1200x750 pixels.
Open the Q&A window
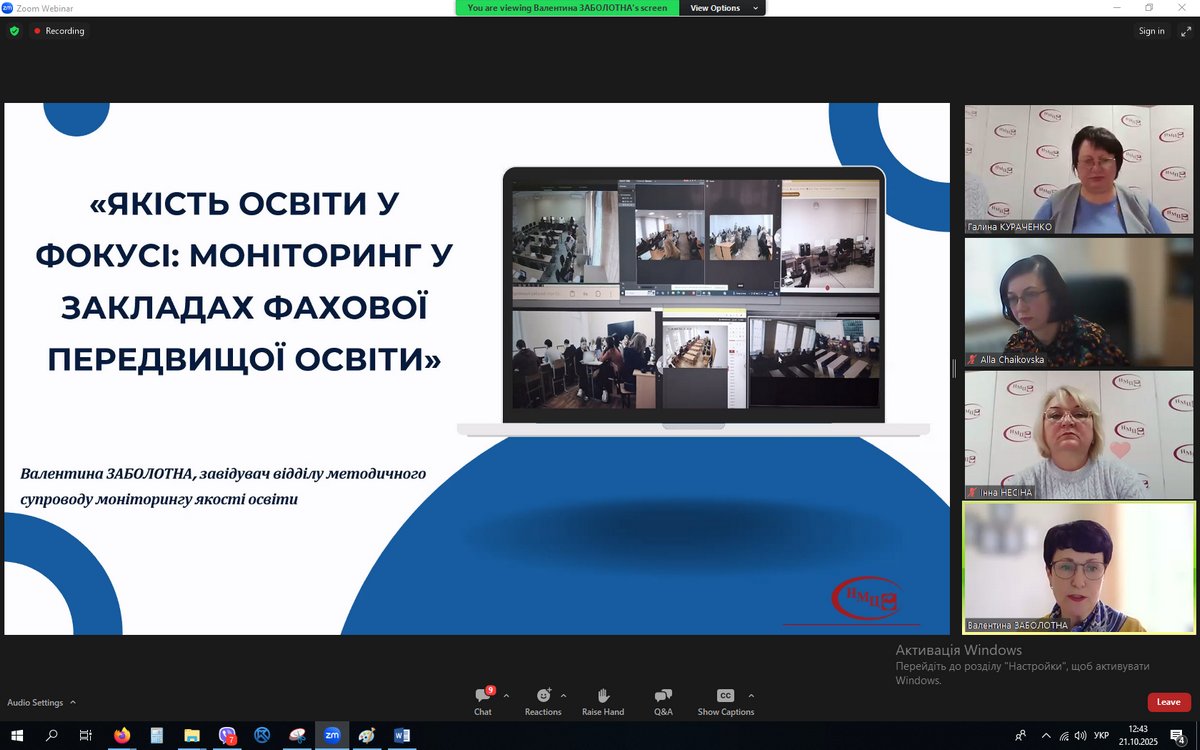pos(663,701)
